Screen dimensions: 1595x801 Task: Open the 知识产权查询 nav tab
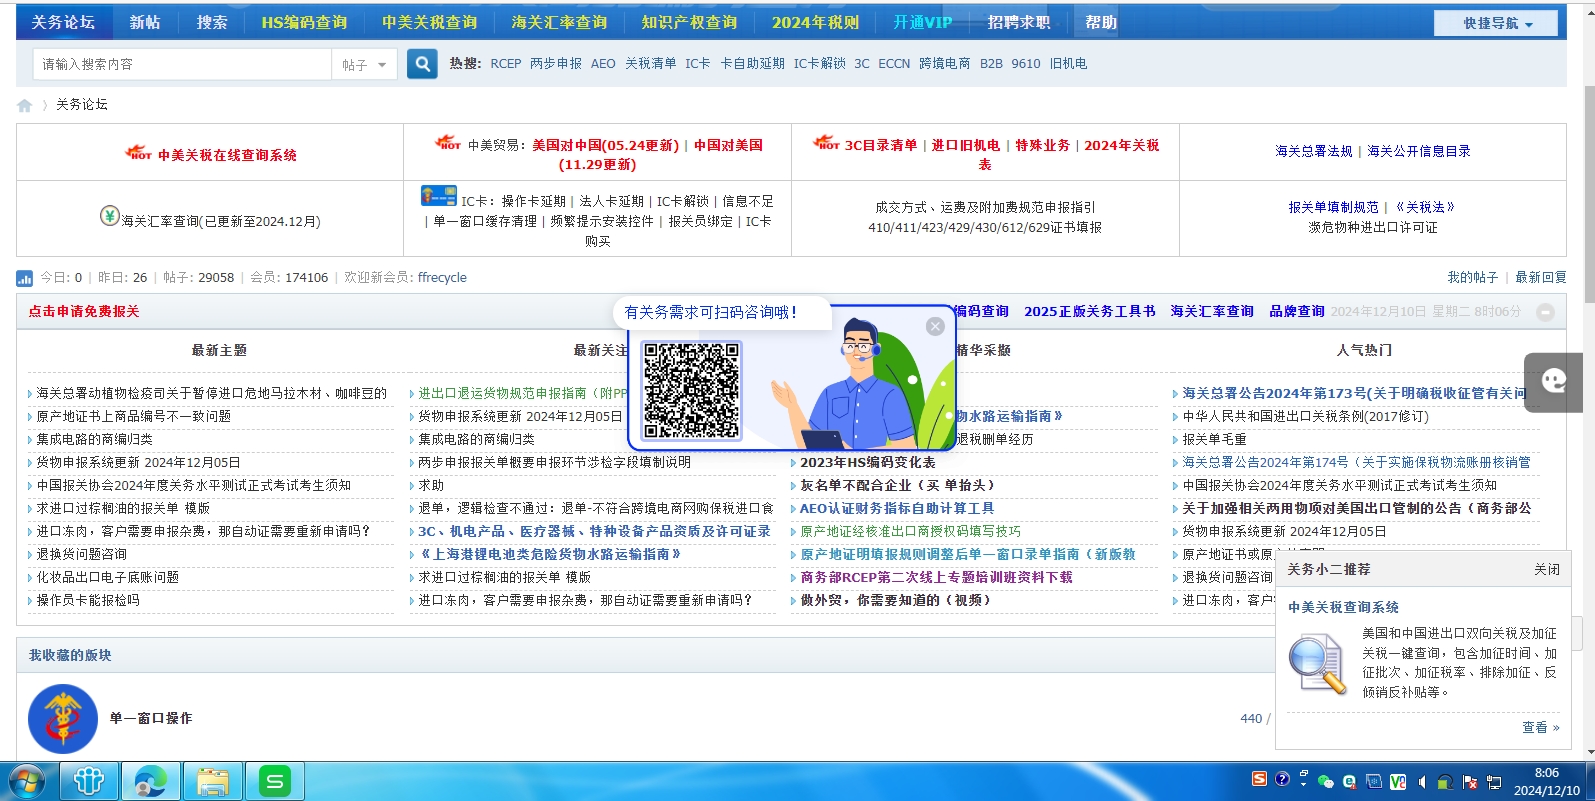point(689,22)
